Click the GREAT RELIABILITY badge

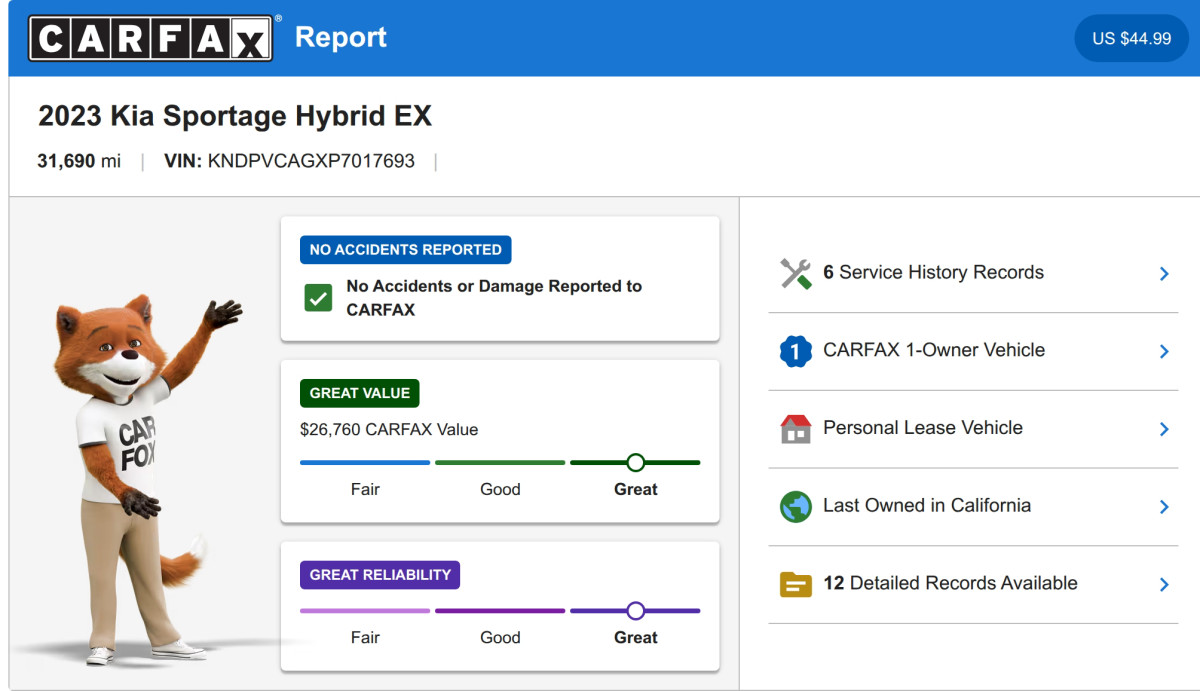pyautogui.click(x=380, y=575)
